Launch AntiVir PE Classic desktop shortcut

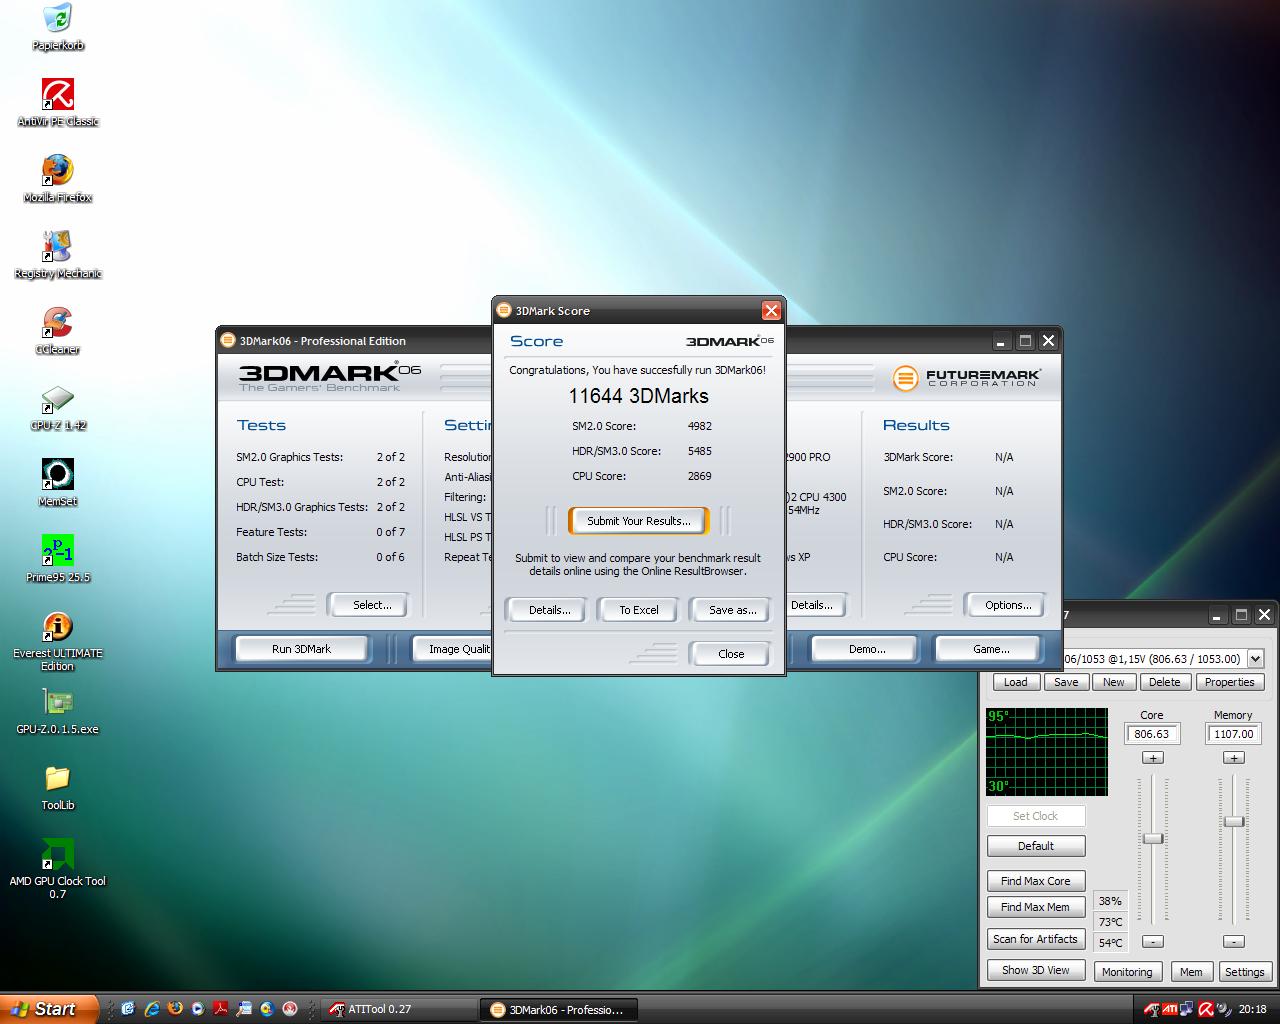tap(58, 103)
